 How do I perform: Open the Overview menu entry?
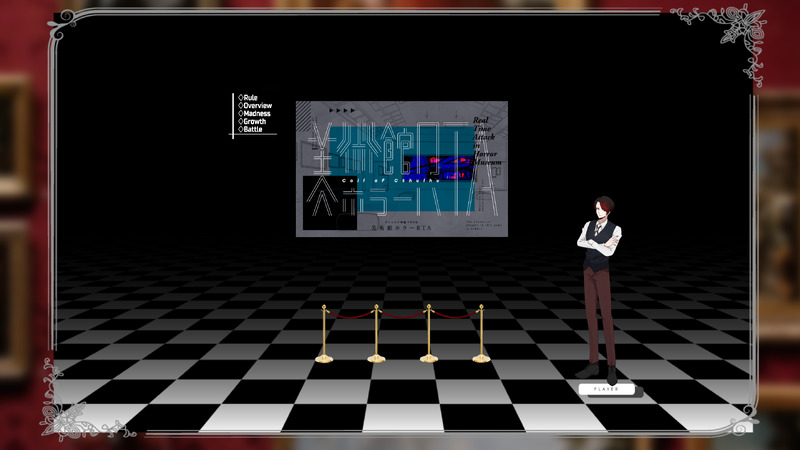click(255, 106)
